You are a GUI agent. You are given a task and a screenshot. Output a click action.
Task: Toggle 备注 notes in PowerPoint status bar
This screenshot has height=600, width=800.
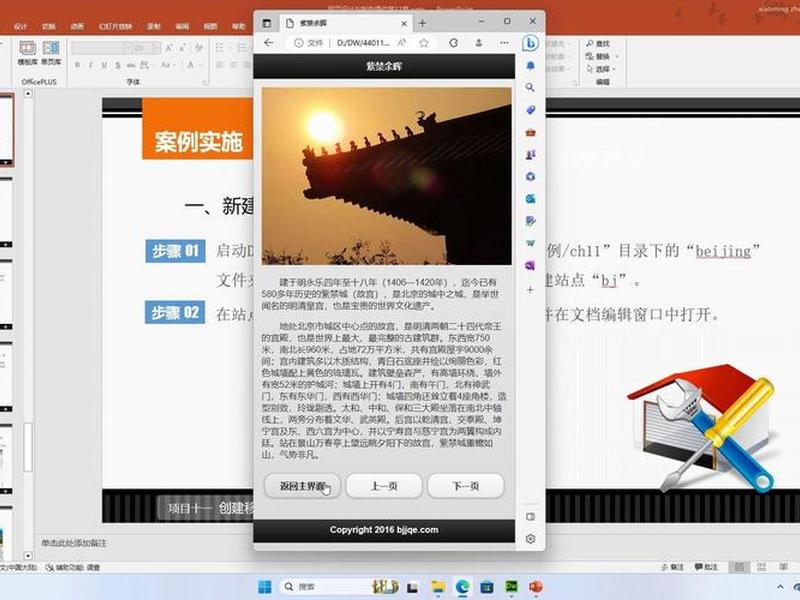click(672, 567)
